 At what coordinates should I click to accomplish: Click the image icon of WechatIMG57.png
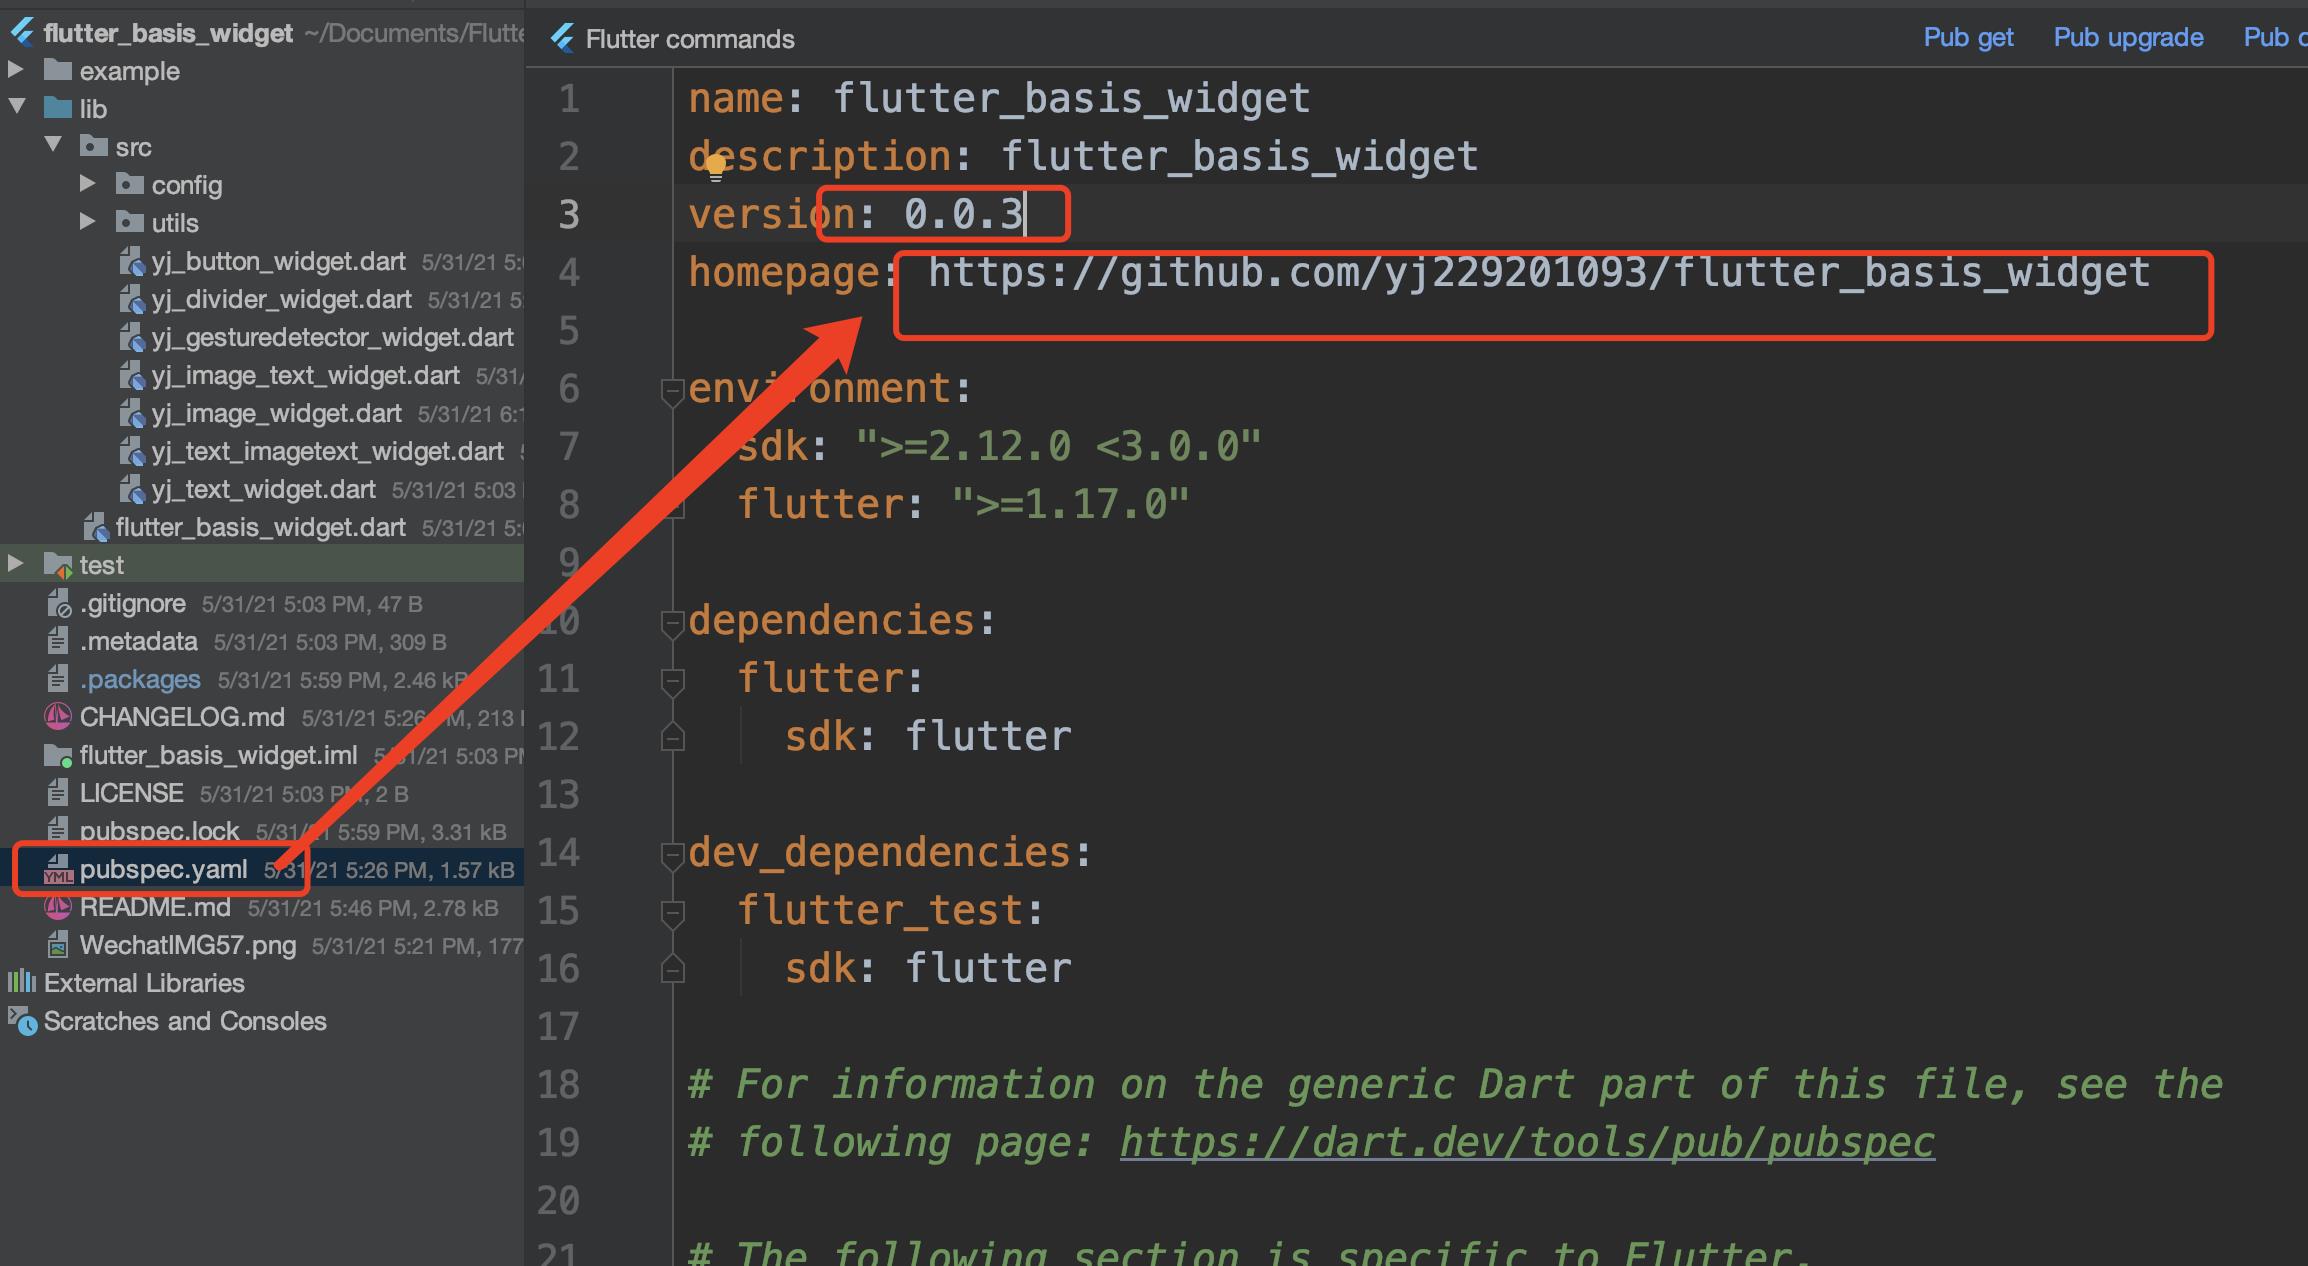(58, 945)
